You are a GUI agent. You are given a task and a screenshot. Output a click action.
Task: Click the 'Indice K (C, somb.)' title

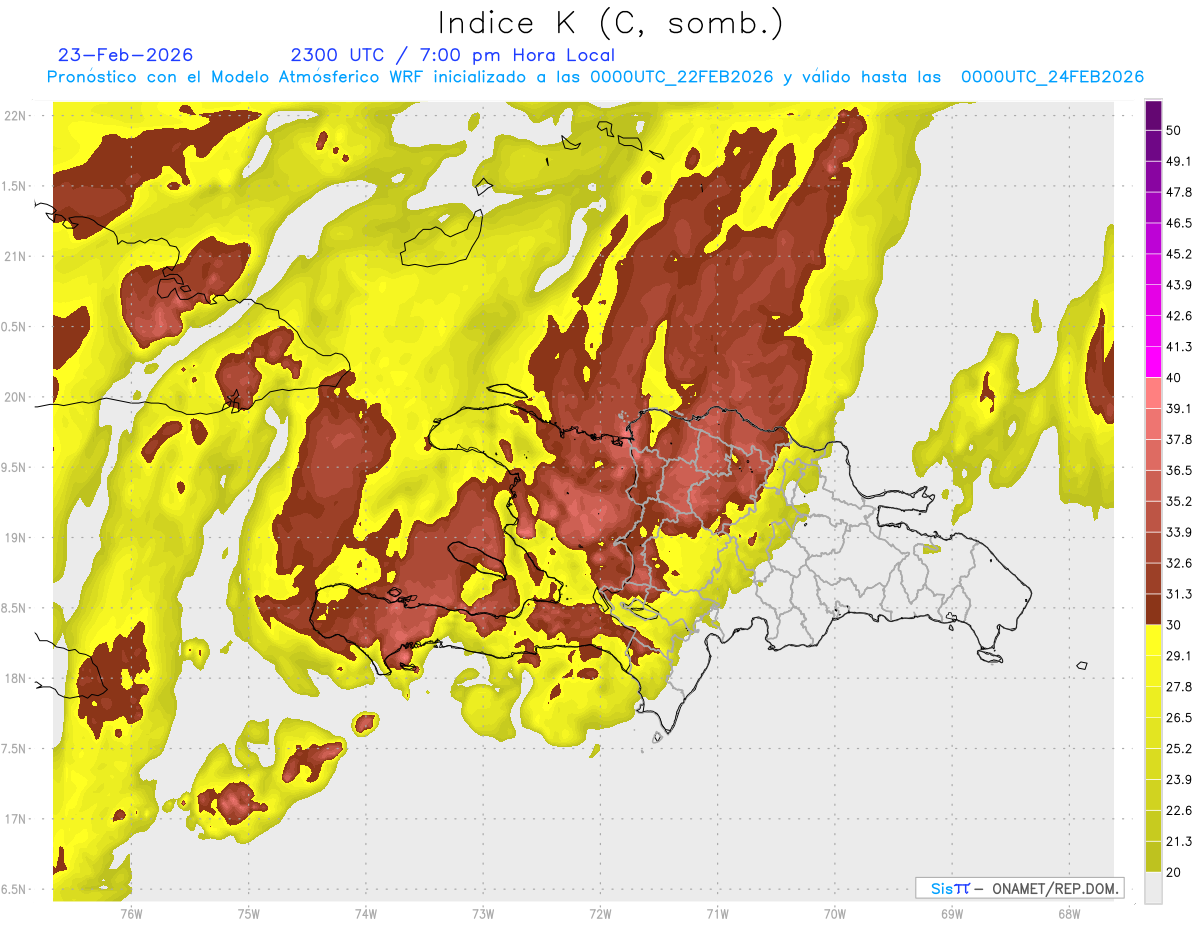(611, 23)
